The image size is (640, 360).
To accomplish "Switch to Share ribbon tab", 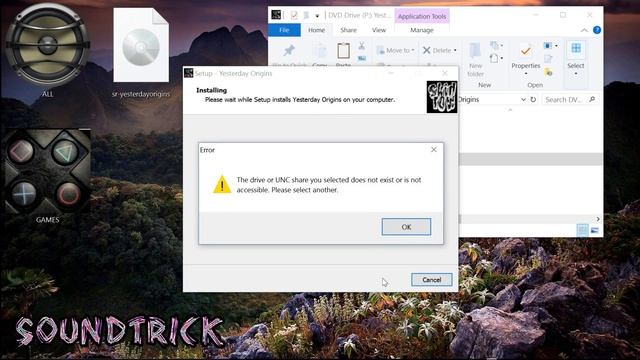I will click(x=348, y=30).
